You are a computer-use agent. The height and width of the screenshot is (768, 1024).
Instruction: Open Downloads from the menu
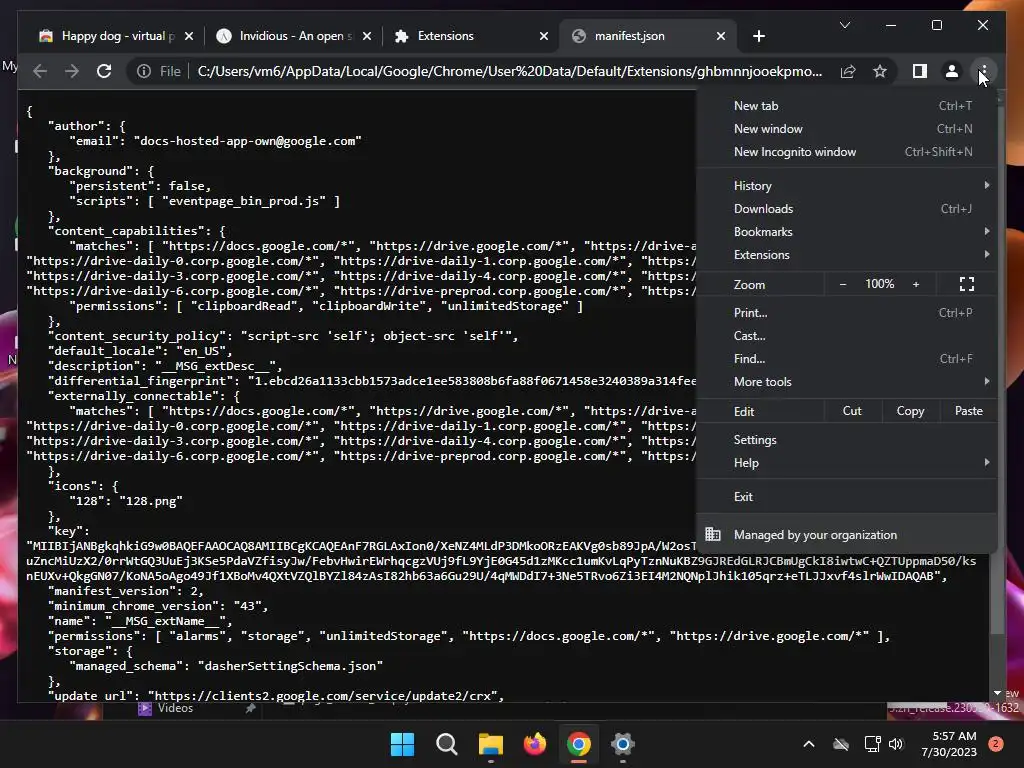pyautogui.click(x=847, y=208)
